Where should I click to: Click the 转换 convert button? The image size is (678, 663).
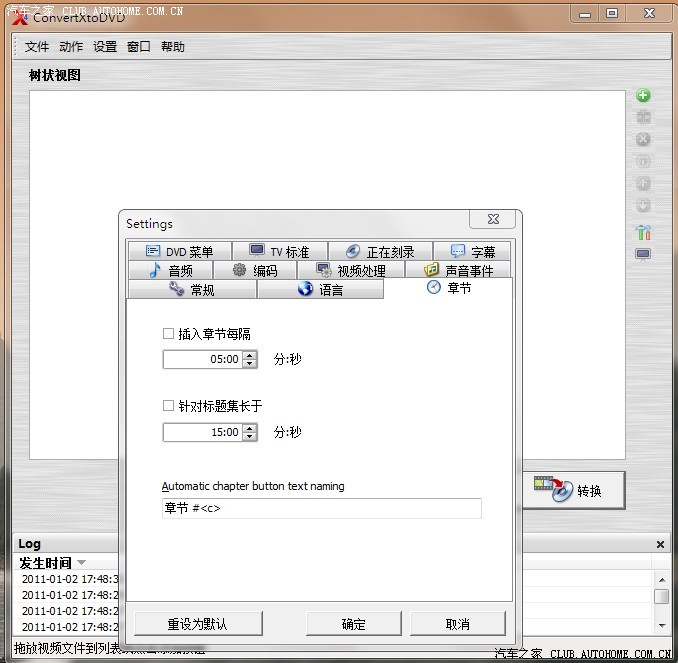click(573, 490)
